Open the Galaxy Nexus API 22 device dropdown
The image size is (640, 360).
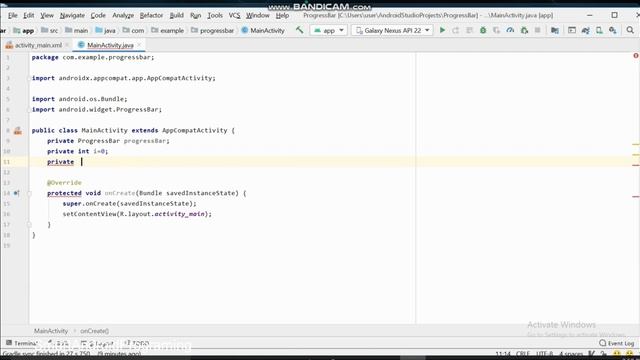392,30
